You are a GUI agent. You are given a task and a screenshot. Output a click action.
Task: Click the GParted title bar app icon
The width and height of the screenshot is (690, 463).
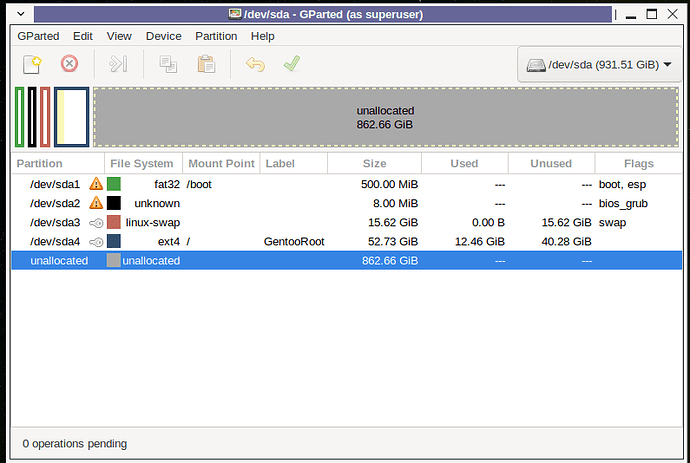point(235,14)
